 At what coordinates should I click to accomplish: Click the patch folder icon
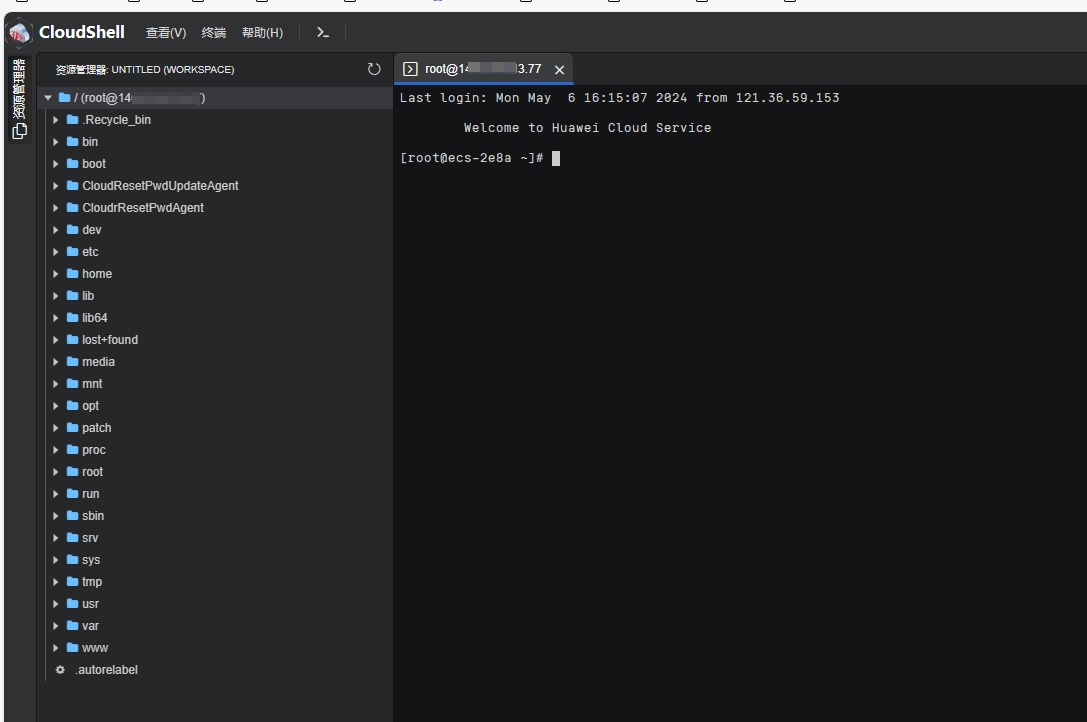(x=72, y=427)
